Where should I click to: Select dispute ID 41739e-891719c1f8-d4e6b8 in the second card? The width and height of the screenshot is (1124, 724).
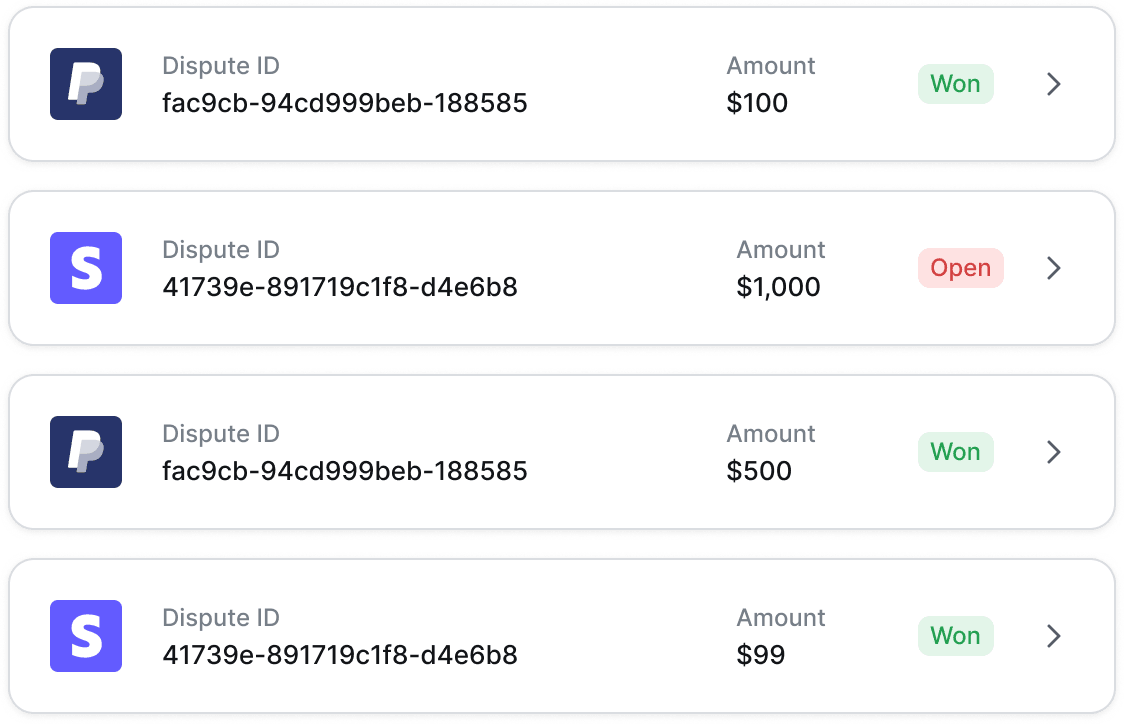[x=340, y=287]
